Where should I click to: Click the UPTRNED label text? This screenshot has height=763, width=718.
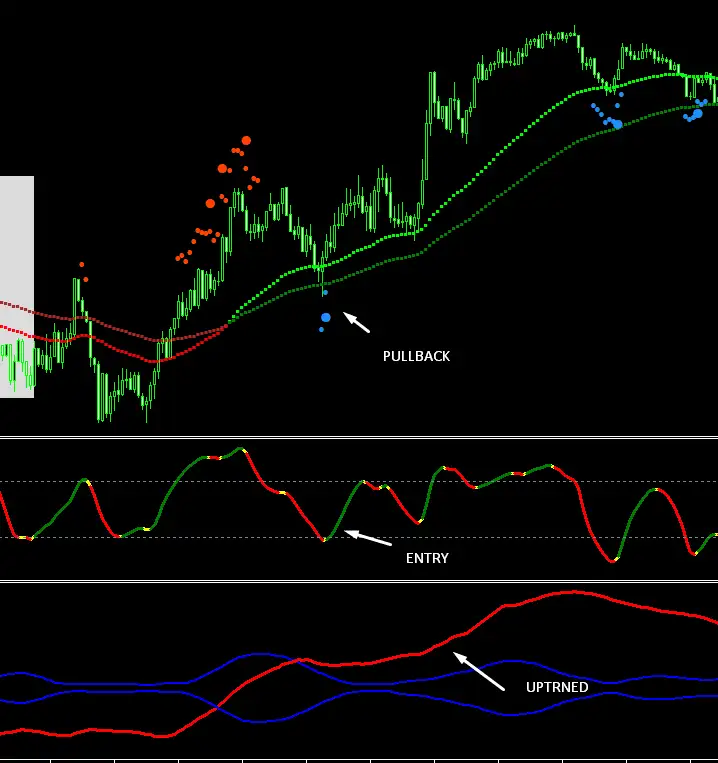tap(557, 687)
